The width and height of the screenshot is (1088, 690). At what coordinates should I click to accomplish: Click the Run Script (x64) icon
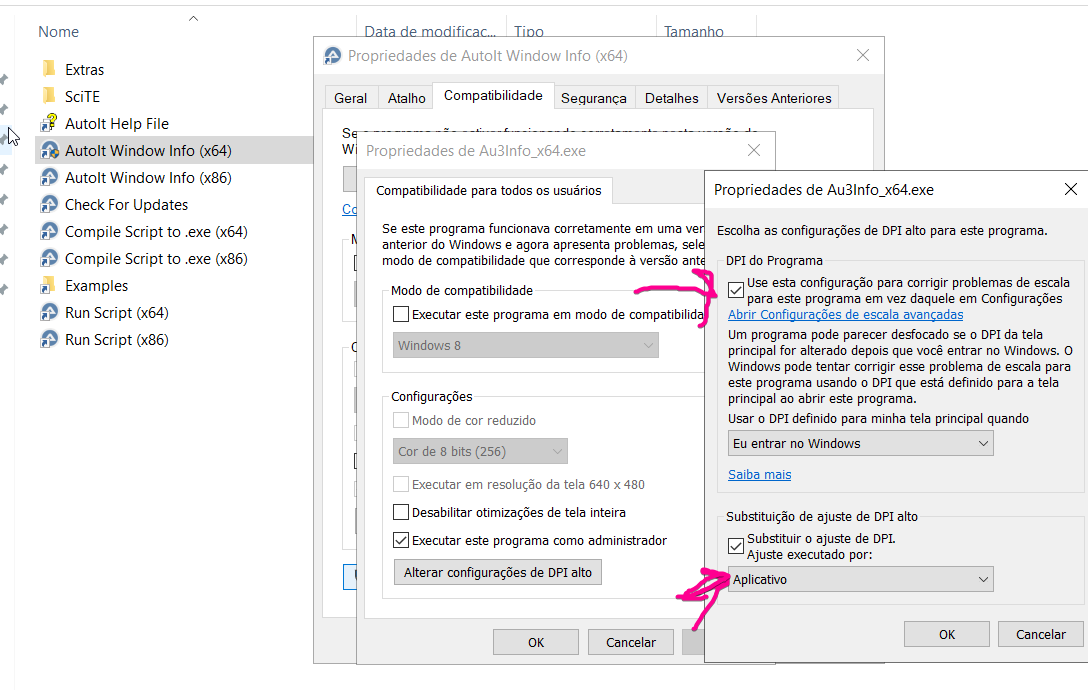click(x=49, y=312)
